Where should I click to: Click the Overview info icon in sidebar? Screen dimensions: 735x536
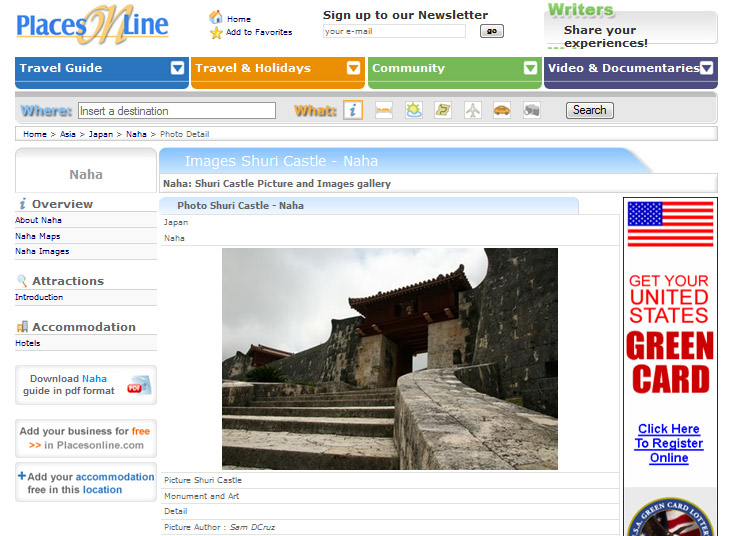pyautogui.click(x=22, y=204)
